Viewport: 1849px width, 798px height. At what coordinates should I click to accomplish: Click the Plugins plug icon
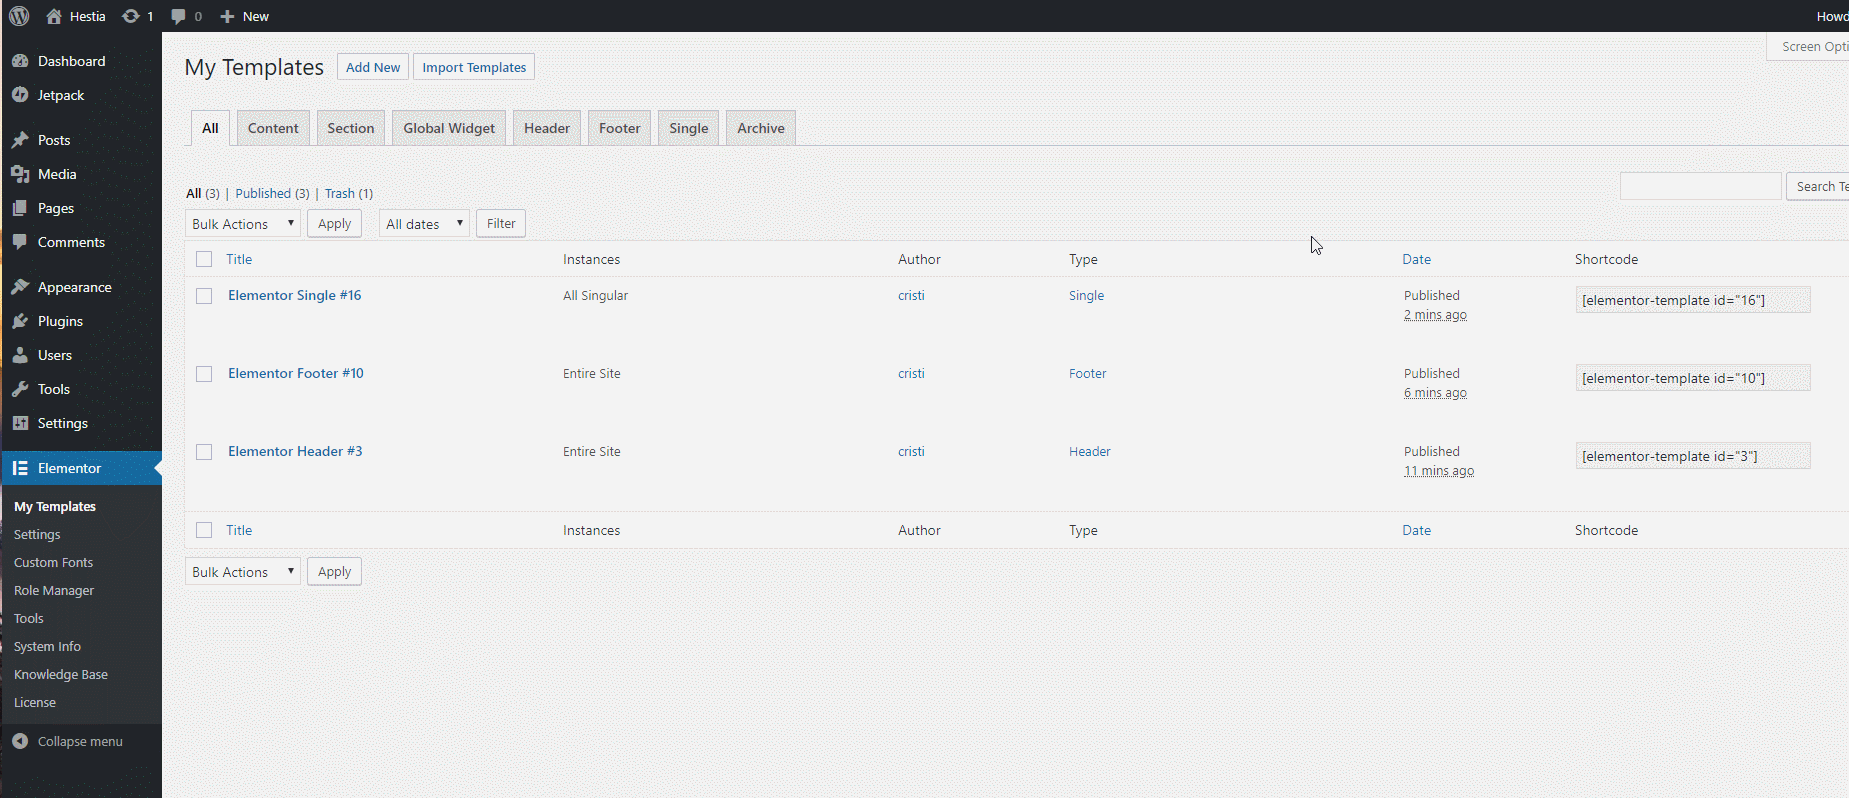(x=20, y=321)
